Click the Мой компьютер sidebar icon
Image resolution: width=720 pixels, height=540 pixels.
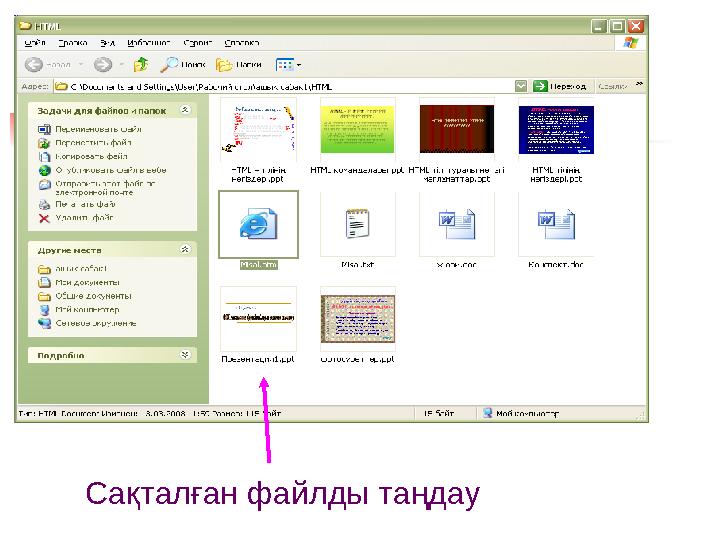44,310
